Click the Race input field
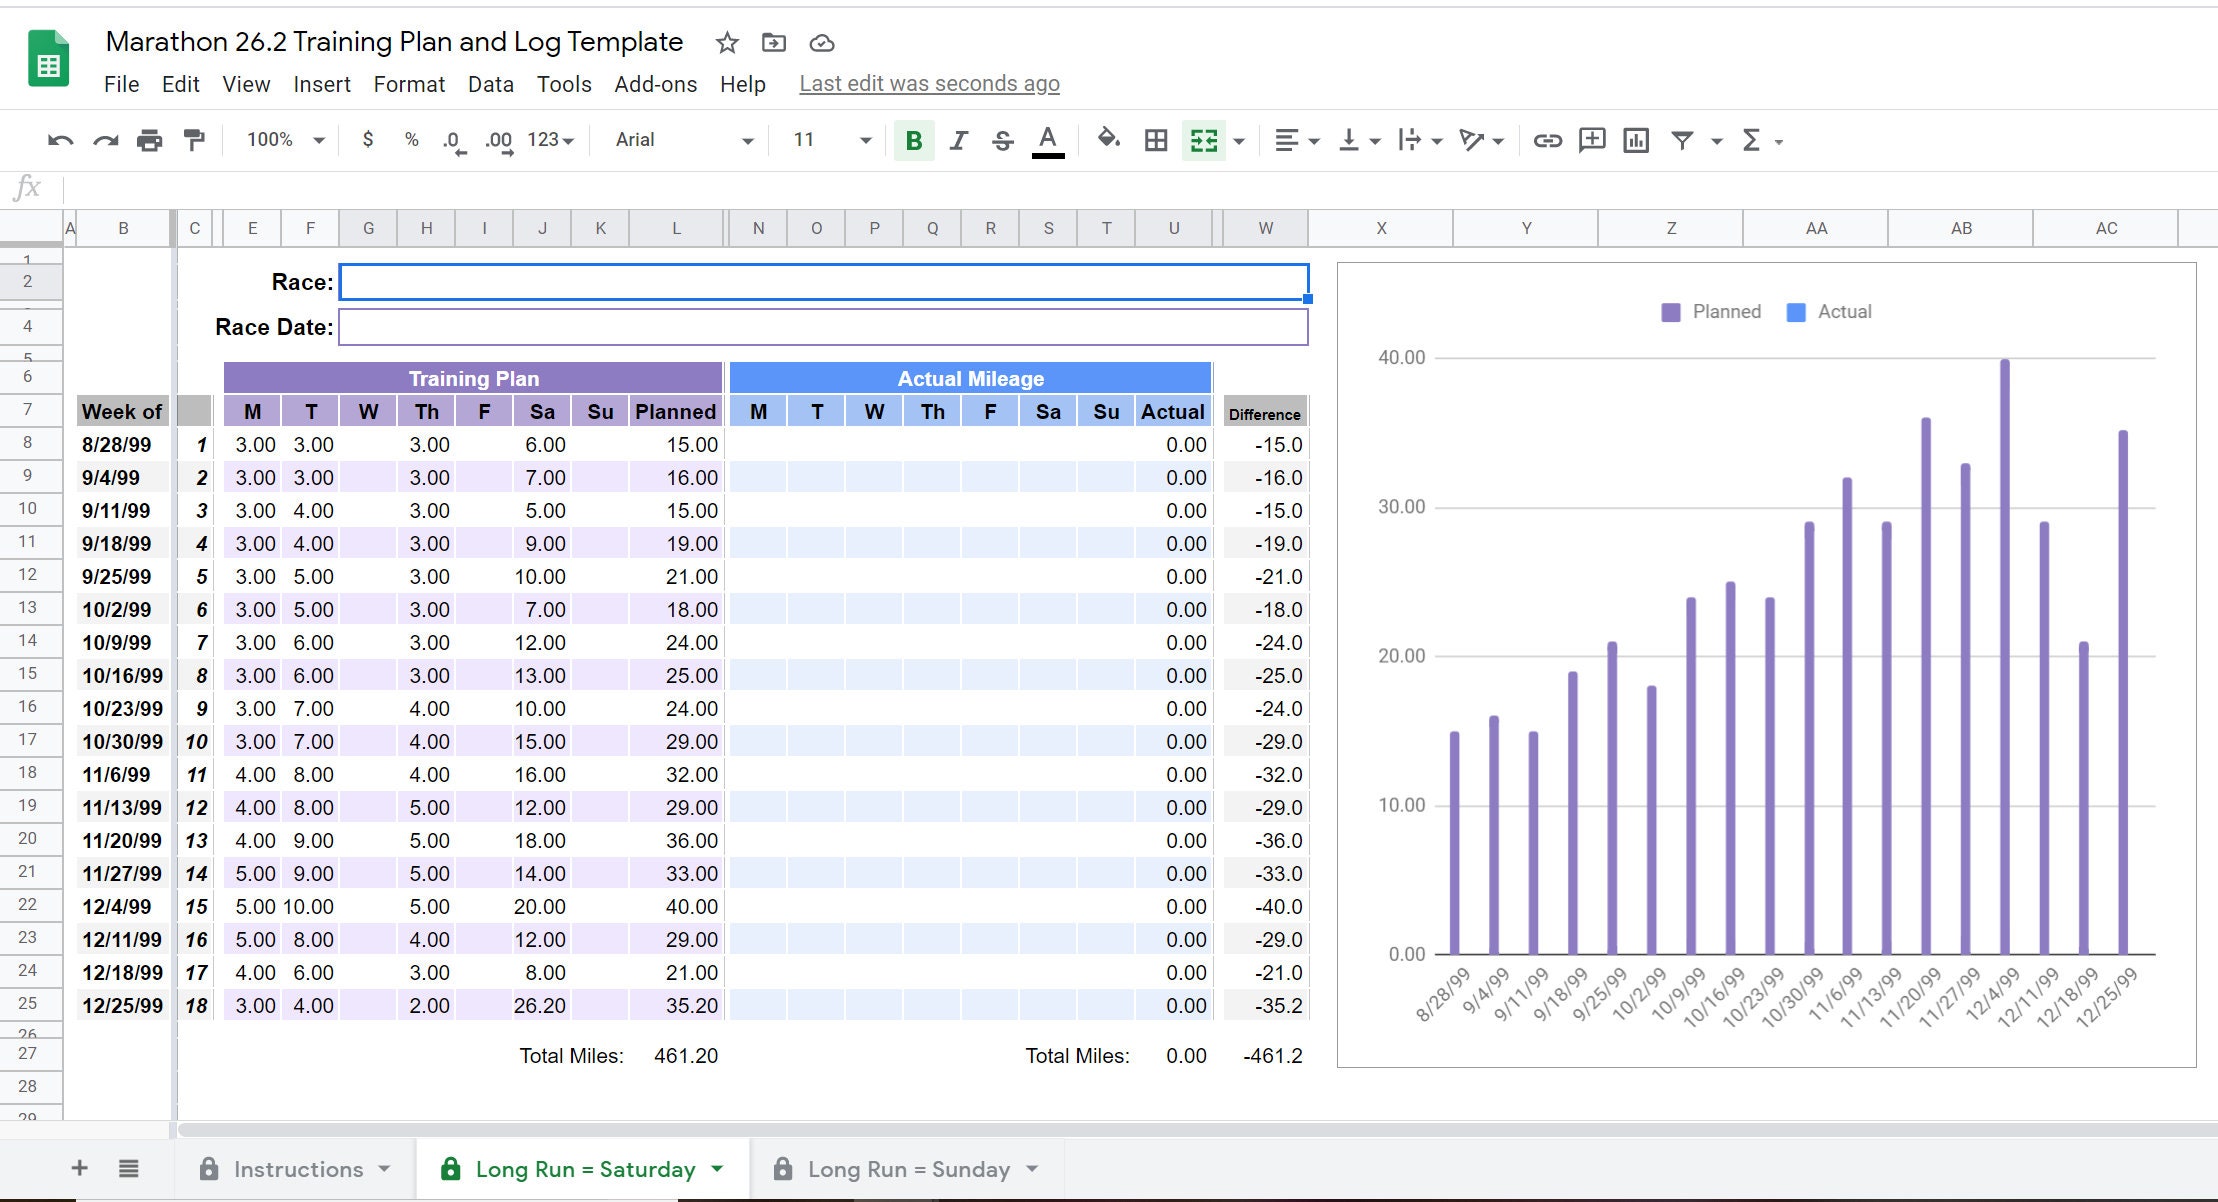This screenshot has width=2218, height=1202. pyautogui.click(x=820, y=281)
